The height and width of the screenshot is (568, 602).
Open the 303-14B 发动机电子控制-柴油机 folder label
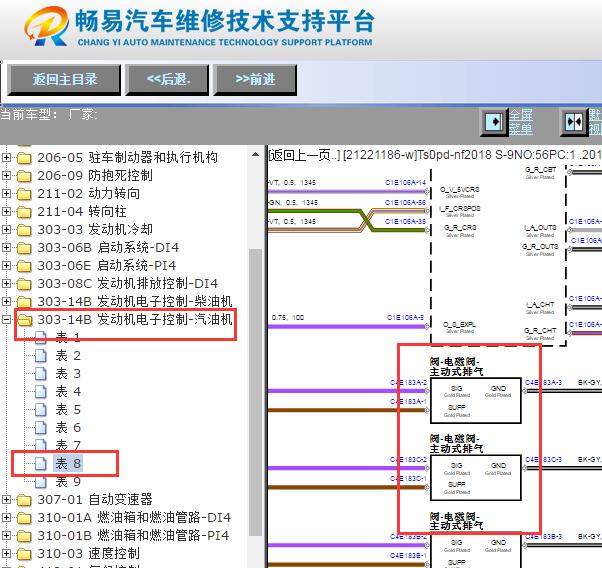pos(135,301)
